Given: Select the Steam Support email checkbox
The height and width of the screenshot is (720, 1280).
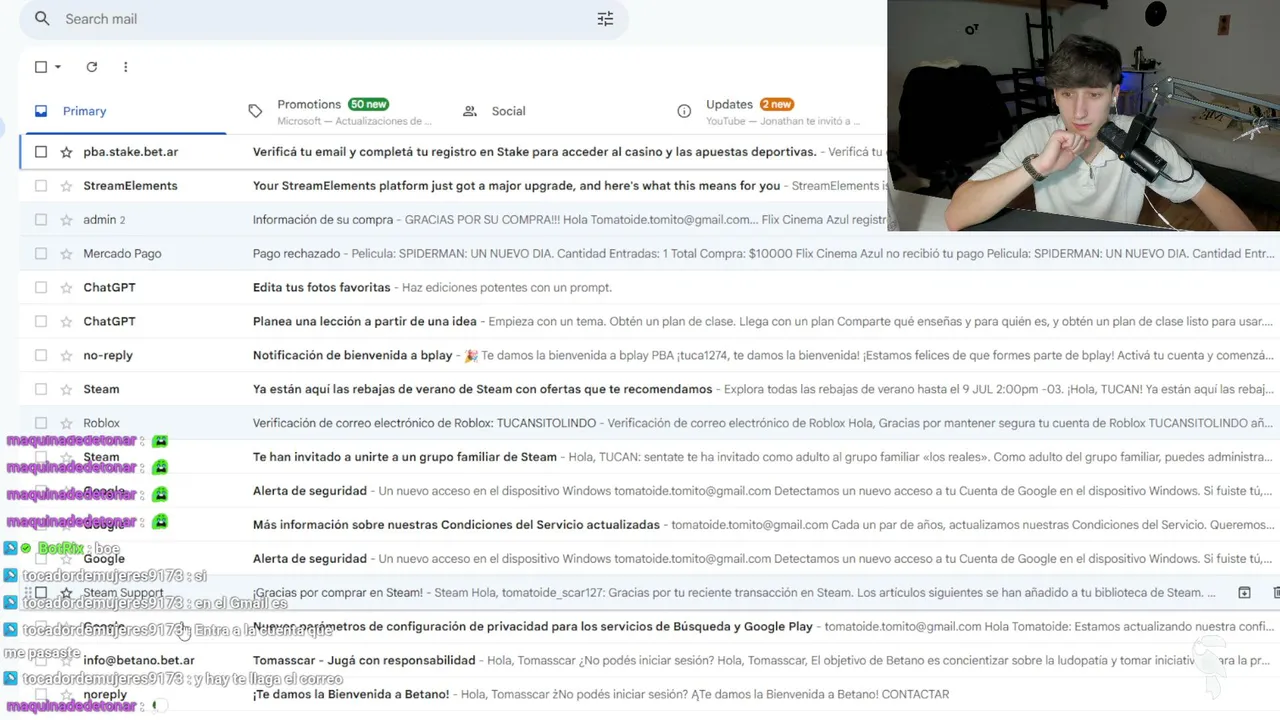Looking at the screenshot, I should coord(41,593).
